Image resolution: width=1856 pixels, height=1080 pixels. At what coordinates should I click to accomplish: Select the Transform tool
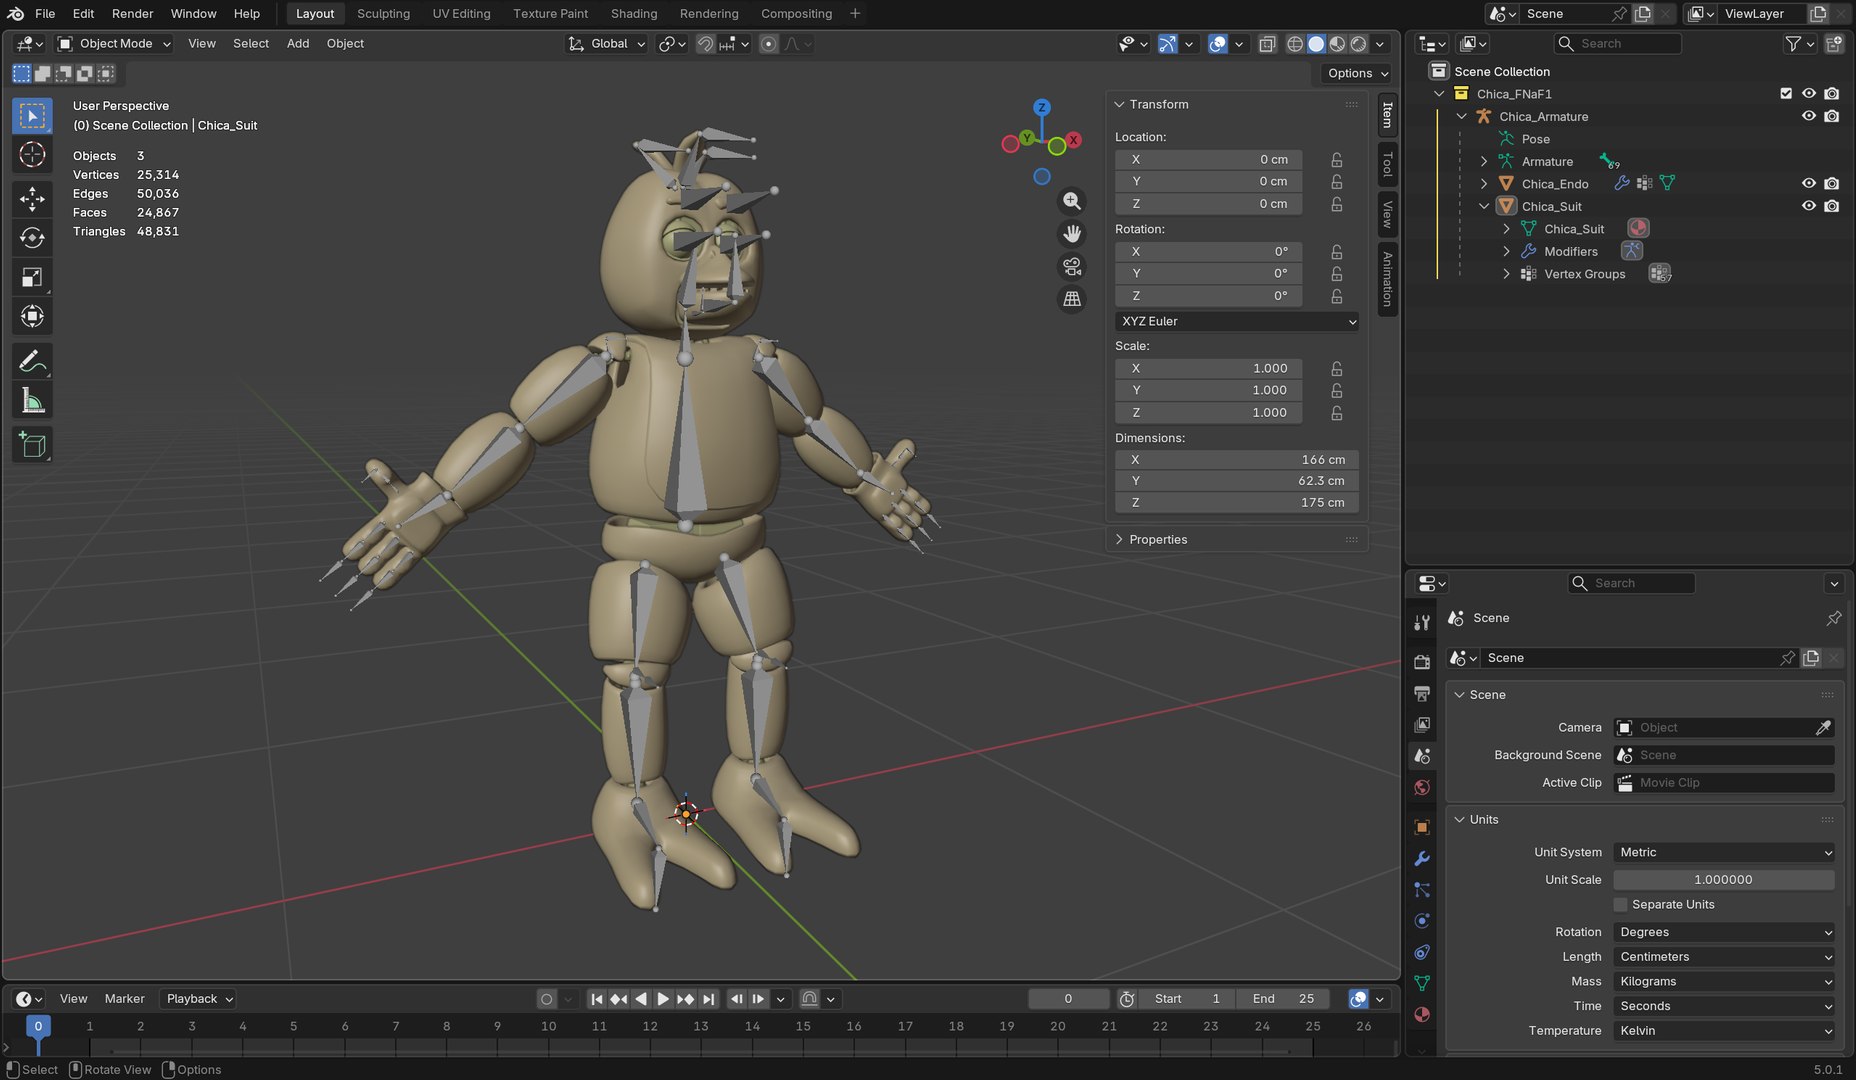pyautogui.click(x=32, y=316)
